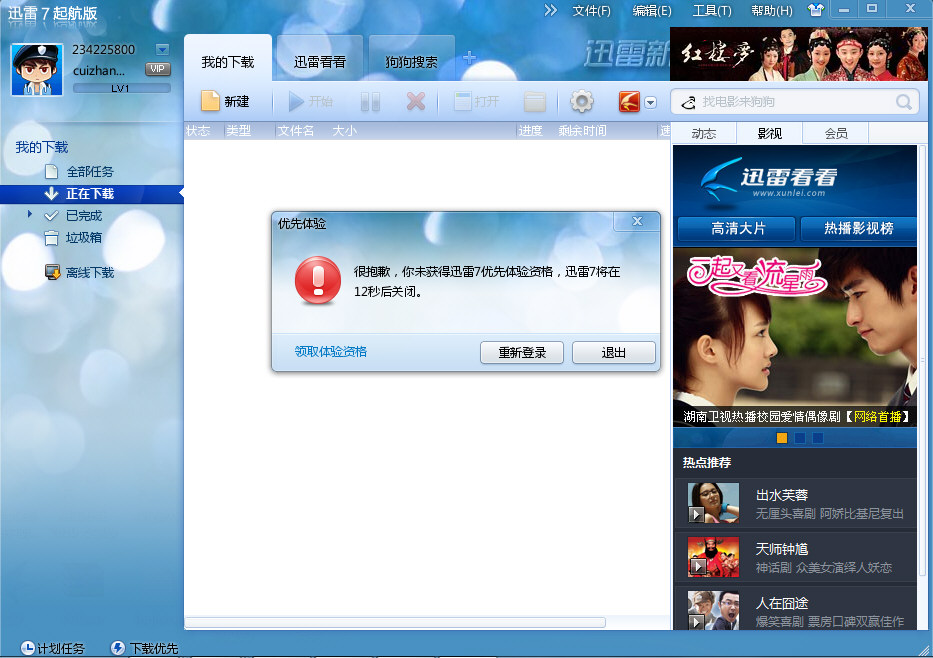This screenshot has width=933, height=658.
Task: Open the account dropdown arrow next to 234225800
Action: [162, 49]
